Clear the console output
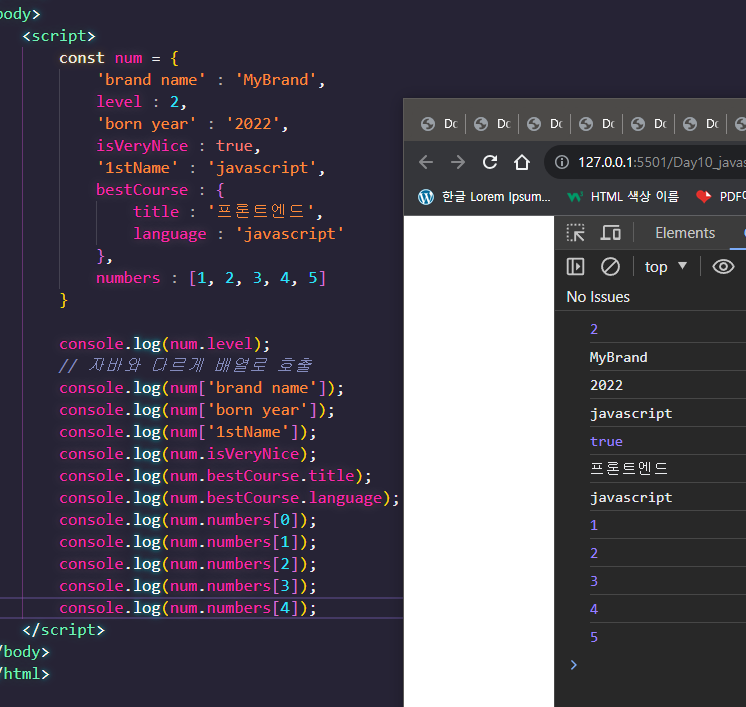The width and height of the screenshot is (746, 707). pos(610,266)
